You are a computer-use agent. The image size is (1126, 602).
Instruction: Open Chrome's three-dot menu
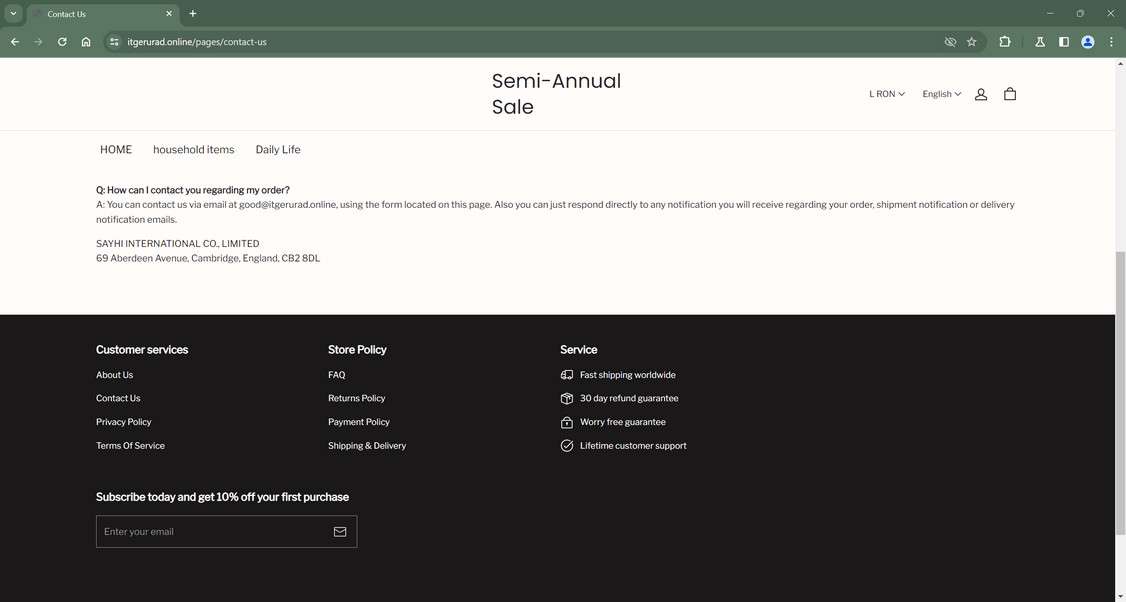(x=1110, y=42)
